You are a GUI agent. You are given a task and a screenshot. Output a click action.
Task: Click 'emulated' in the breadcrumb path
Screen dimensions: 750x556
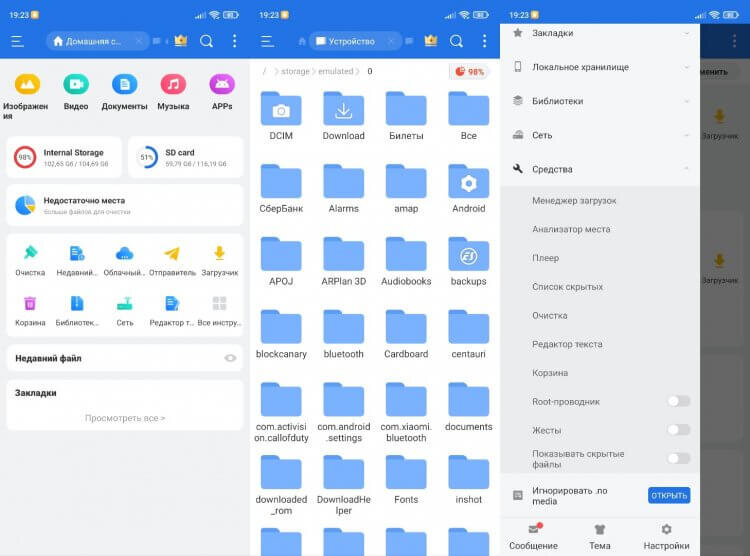tap(335, 71)
